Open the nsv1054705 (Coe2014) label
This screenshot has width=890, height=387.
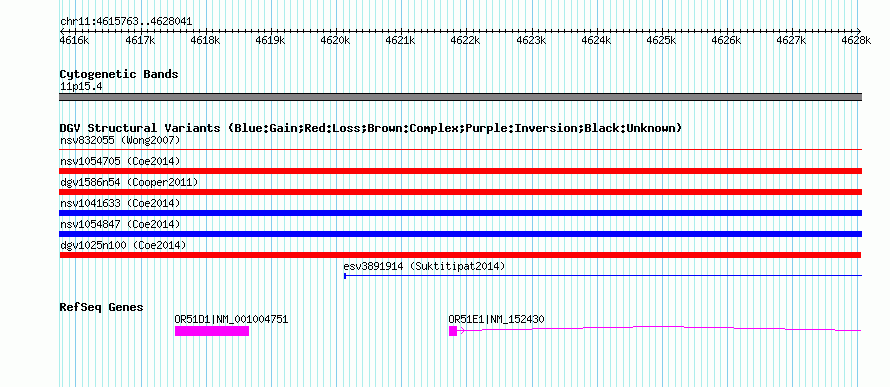pyautogui.click(x=120, y=161)
